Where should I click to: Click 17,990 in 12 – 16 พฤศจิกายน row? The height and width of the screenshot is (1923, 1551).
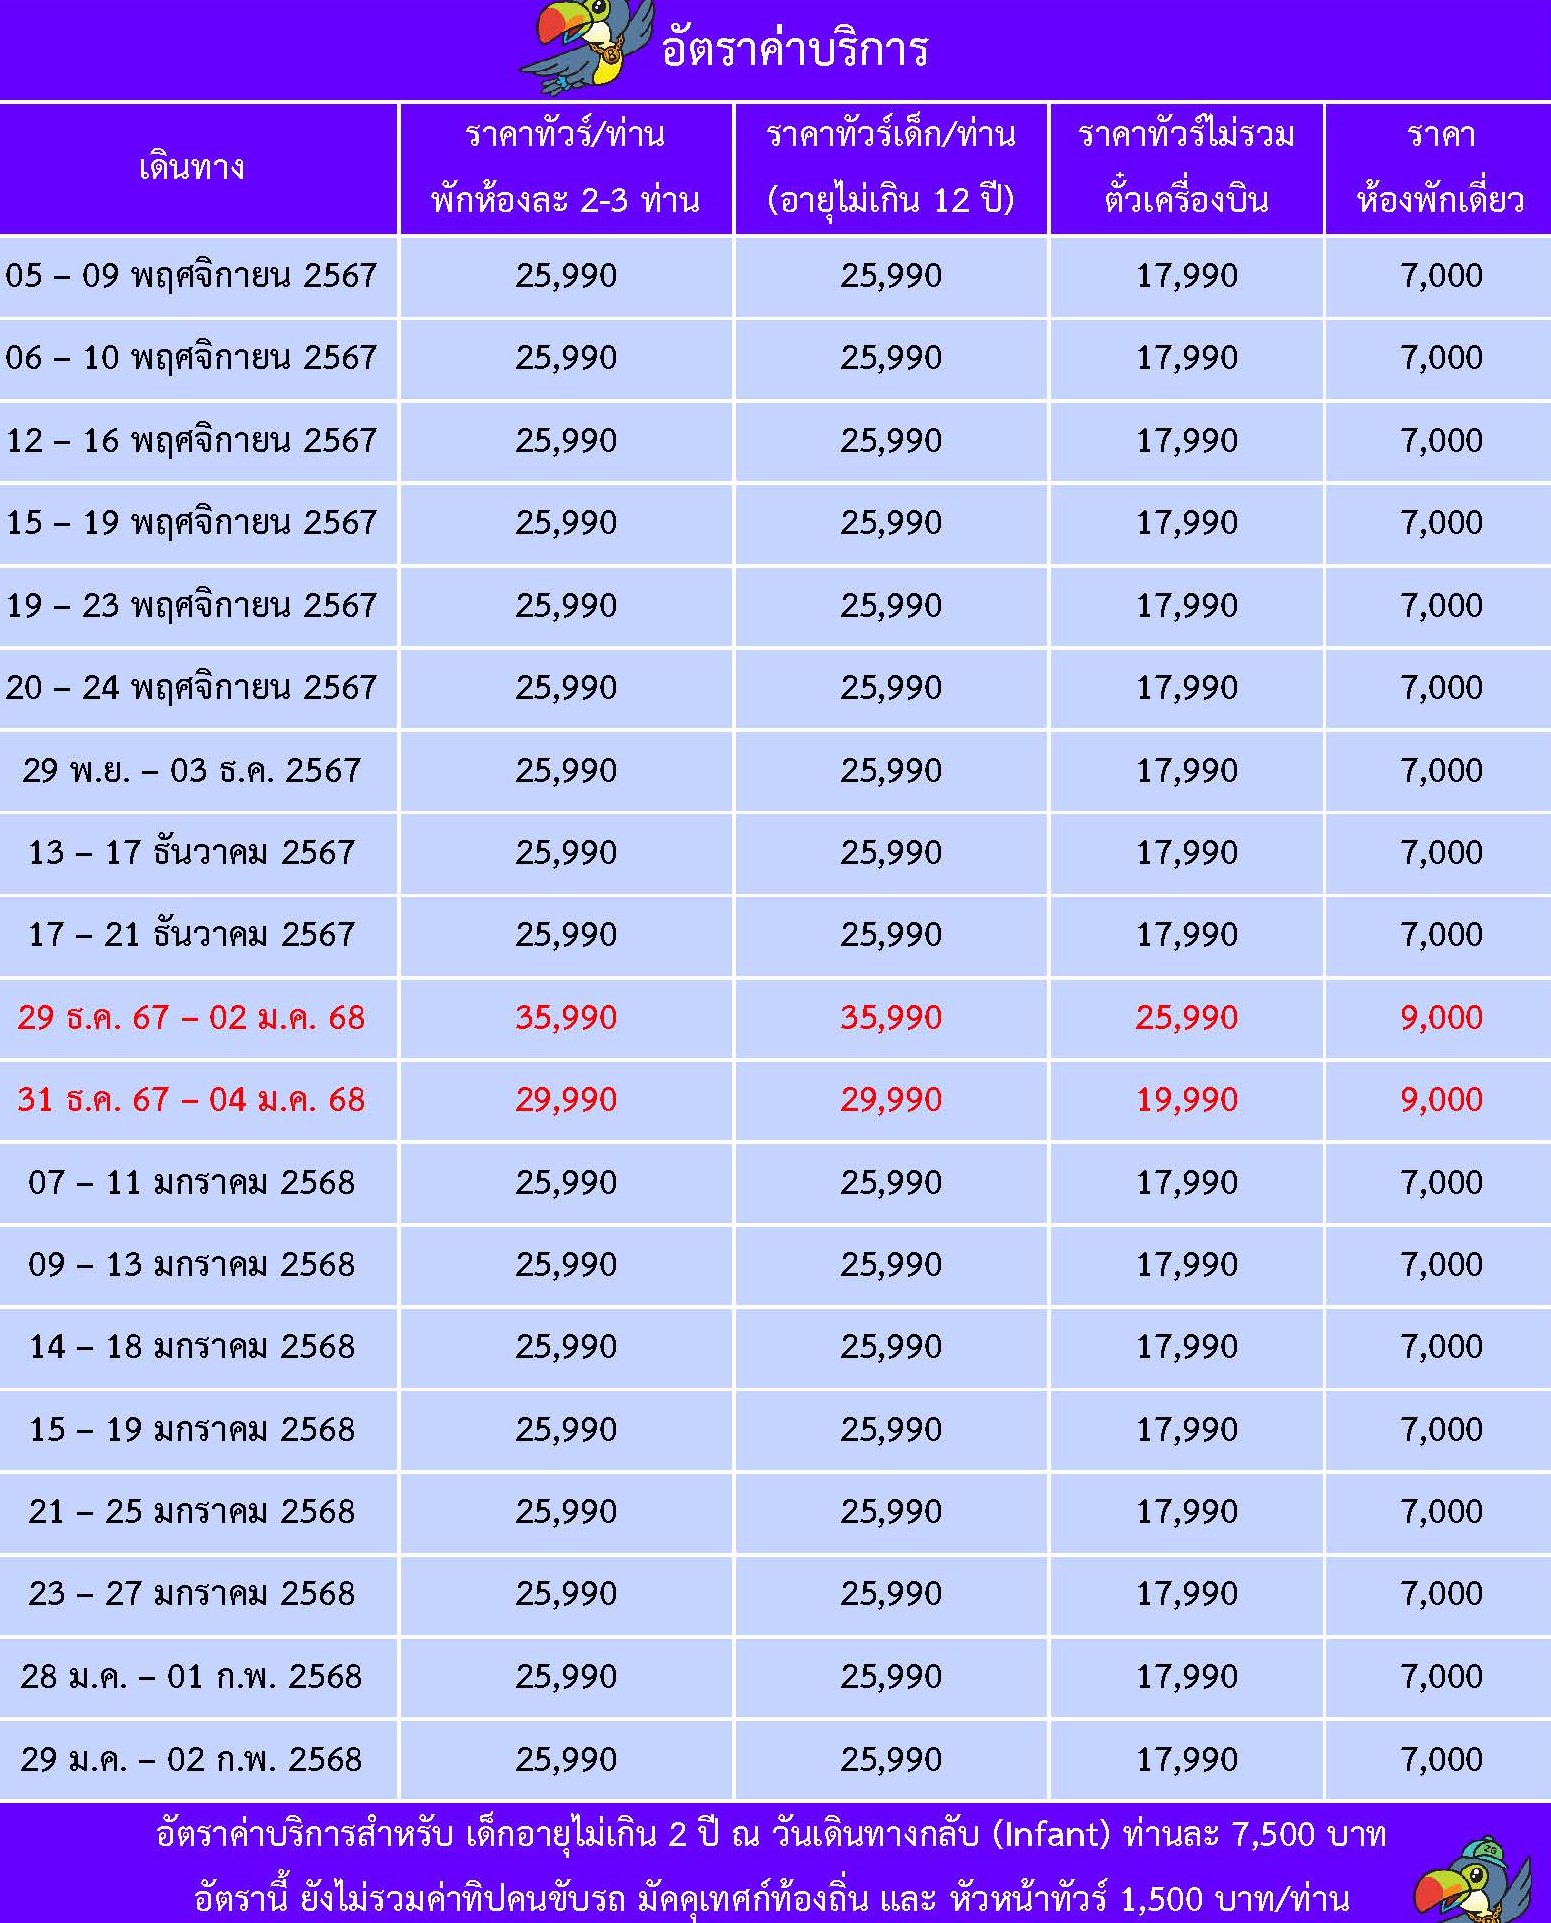coord(1187,440)
